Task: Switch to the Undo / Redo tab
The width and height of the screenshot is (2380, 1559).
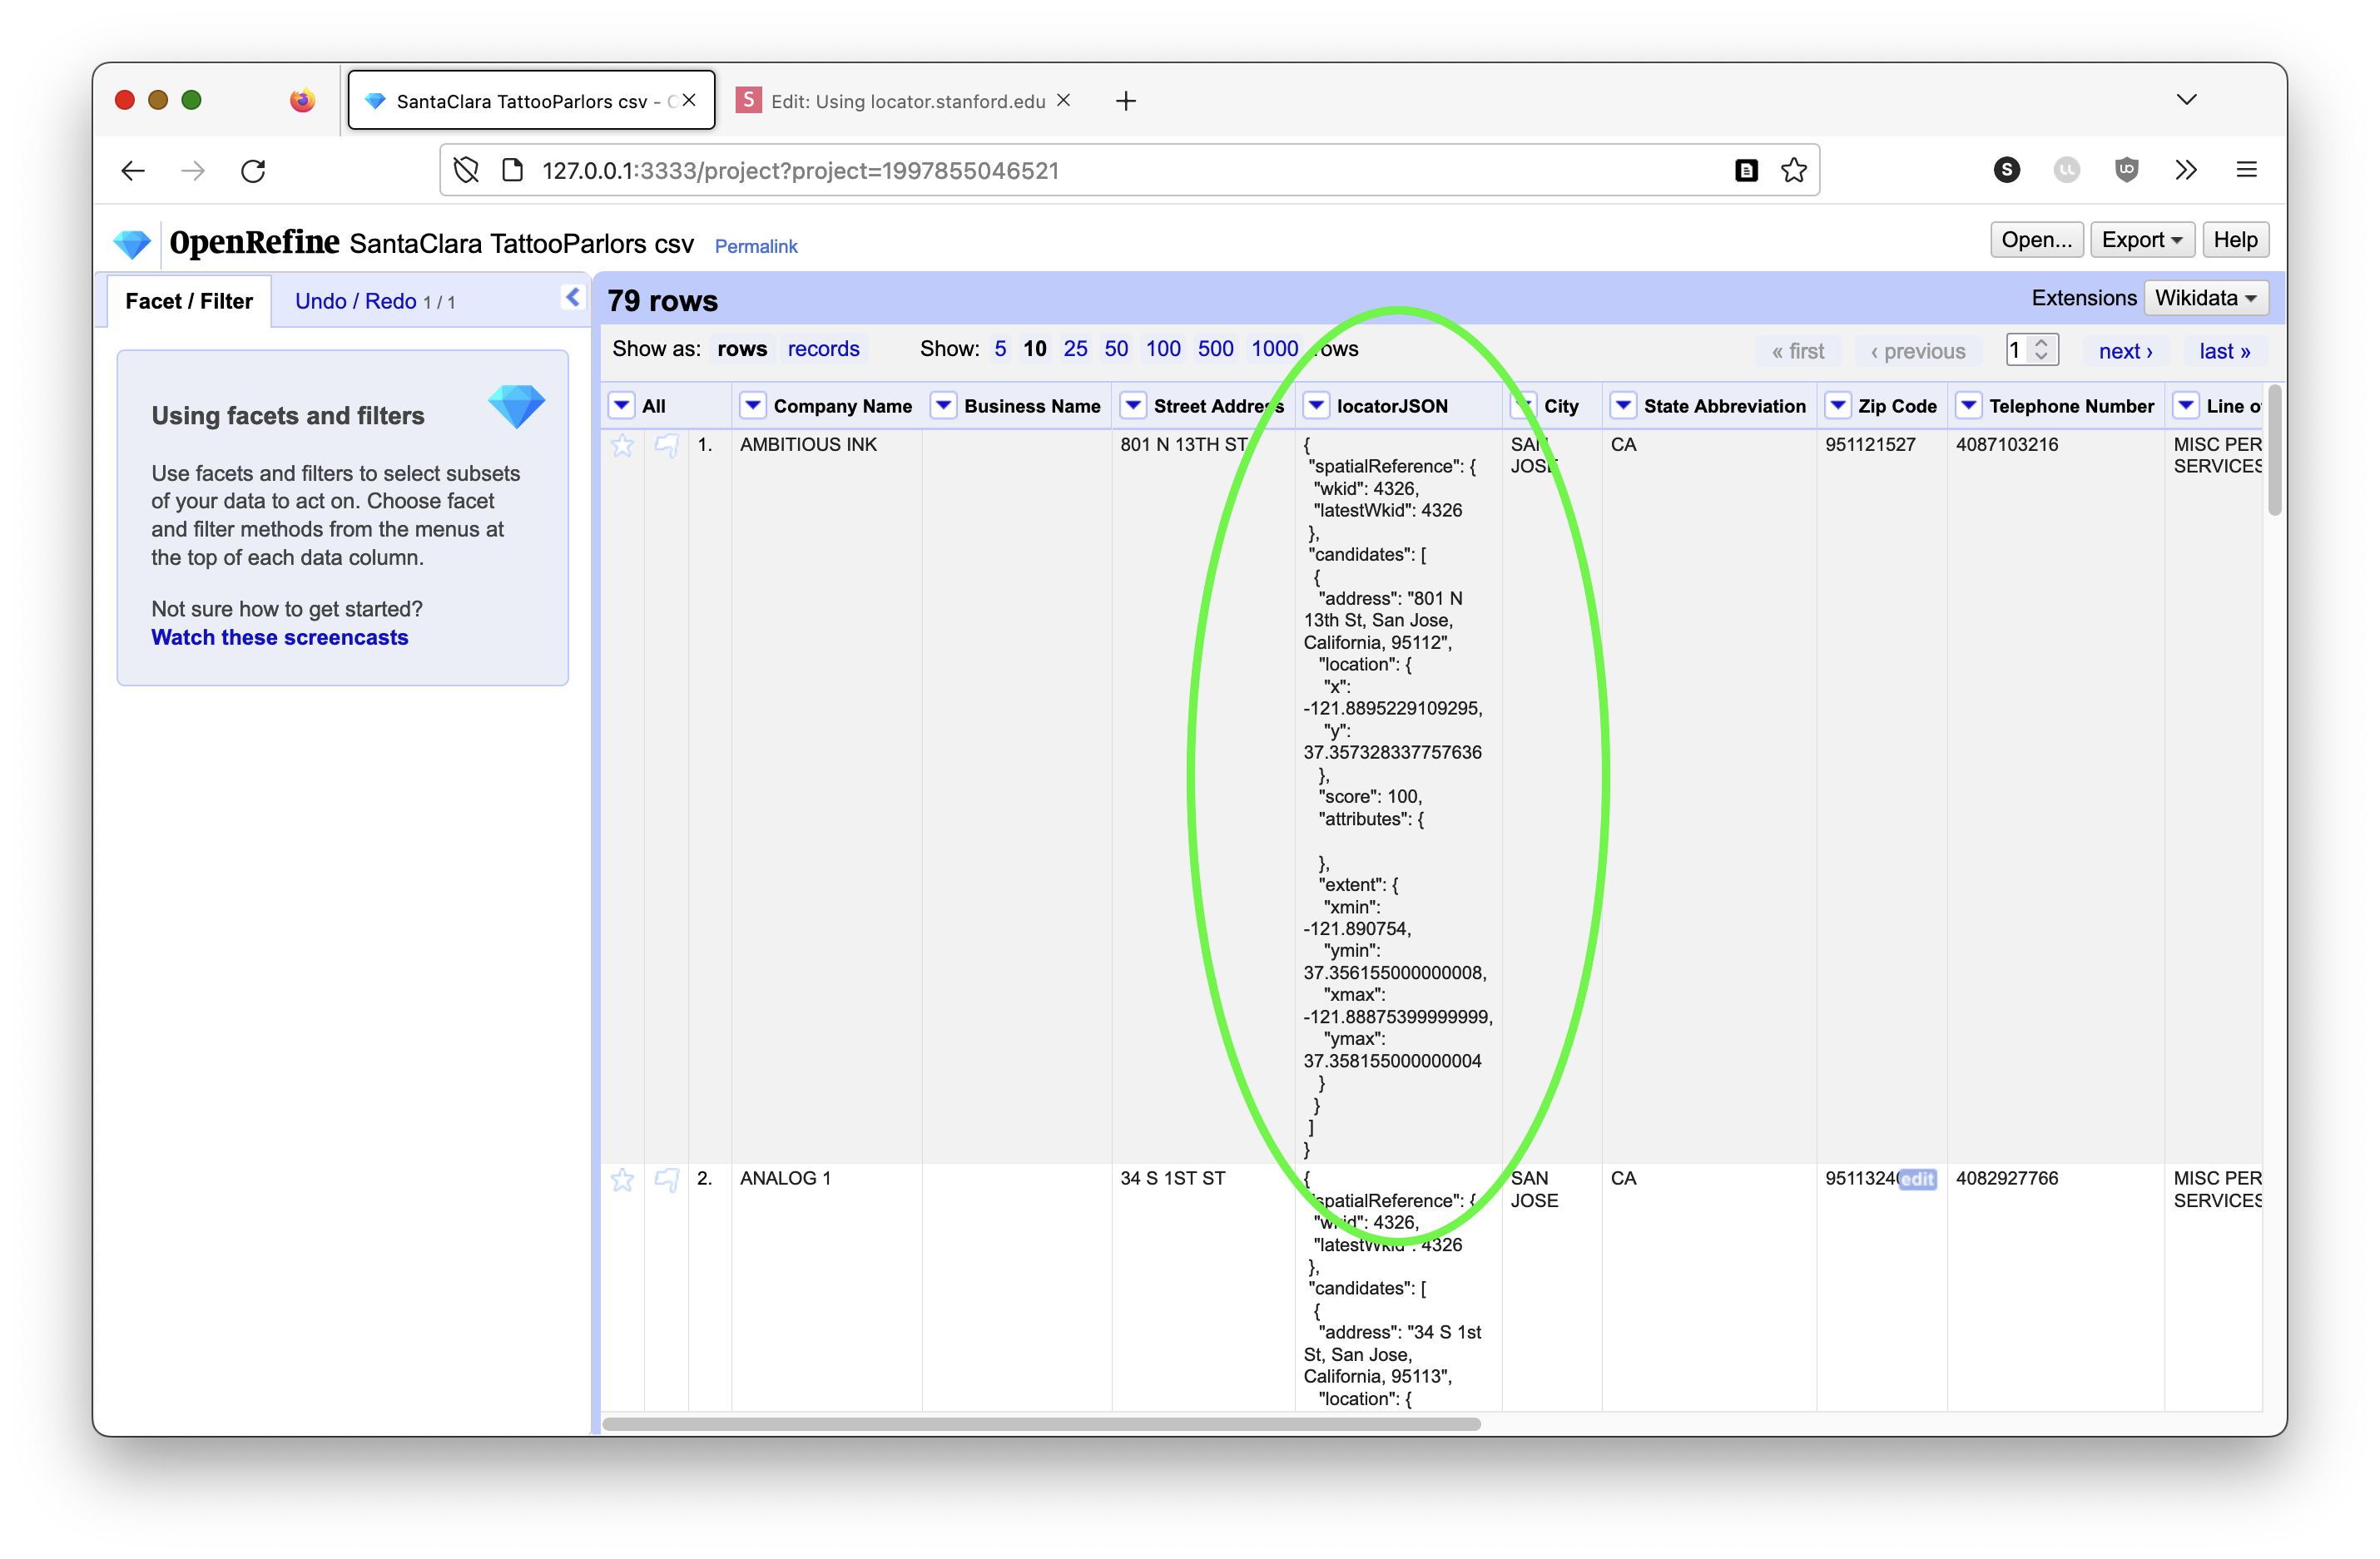Action: (356, 301)
